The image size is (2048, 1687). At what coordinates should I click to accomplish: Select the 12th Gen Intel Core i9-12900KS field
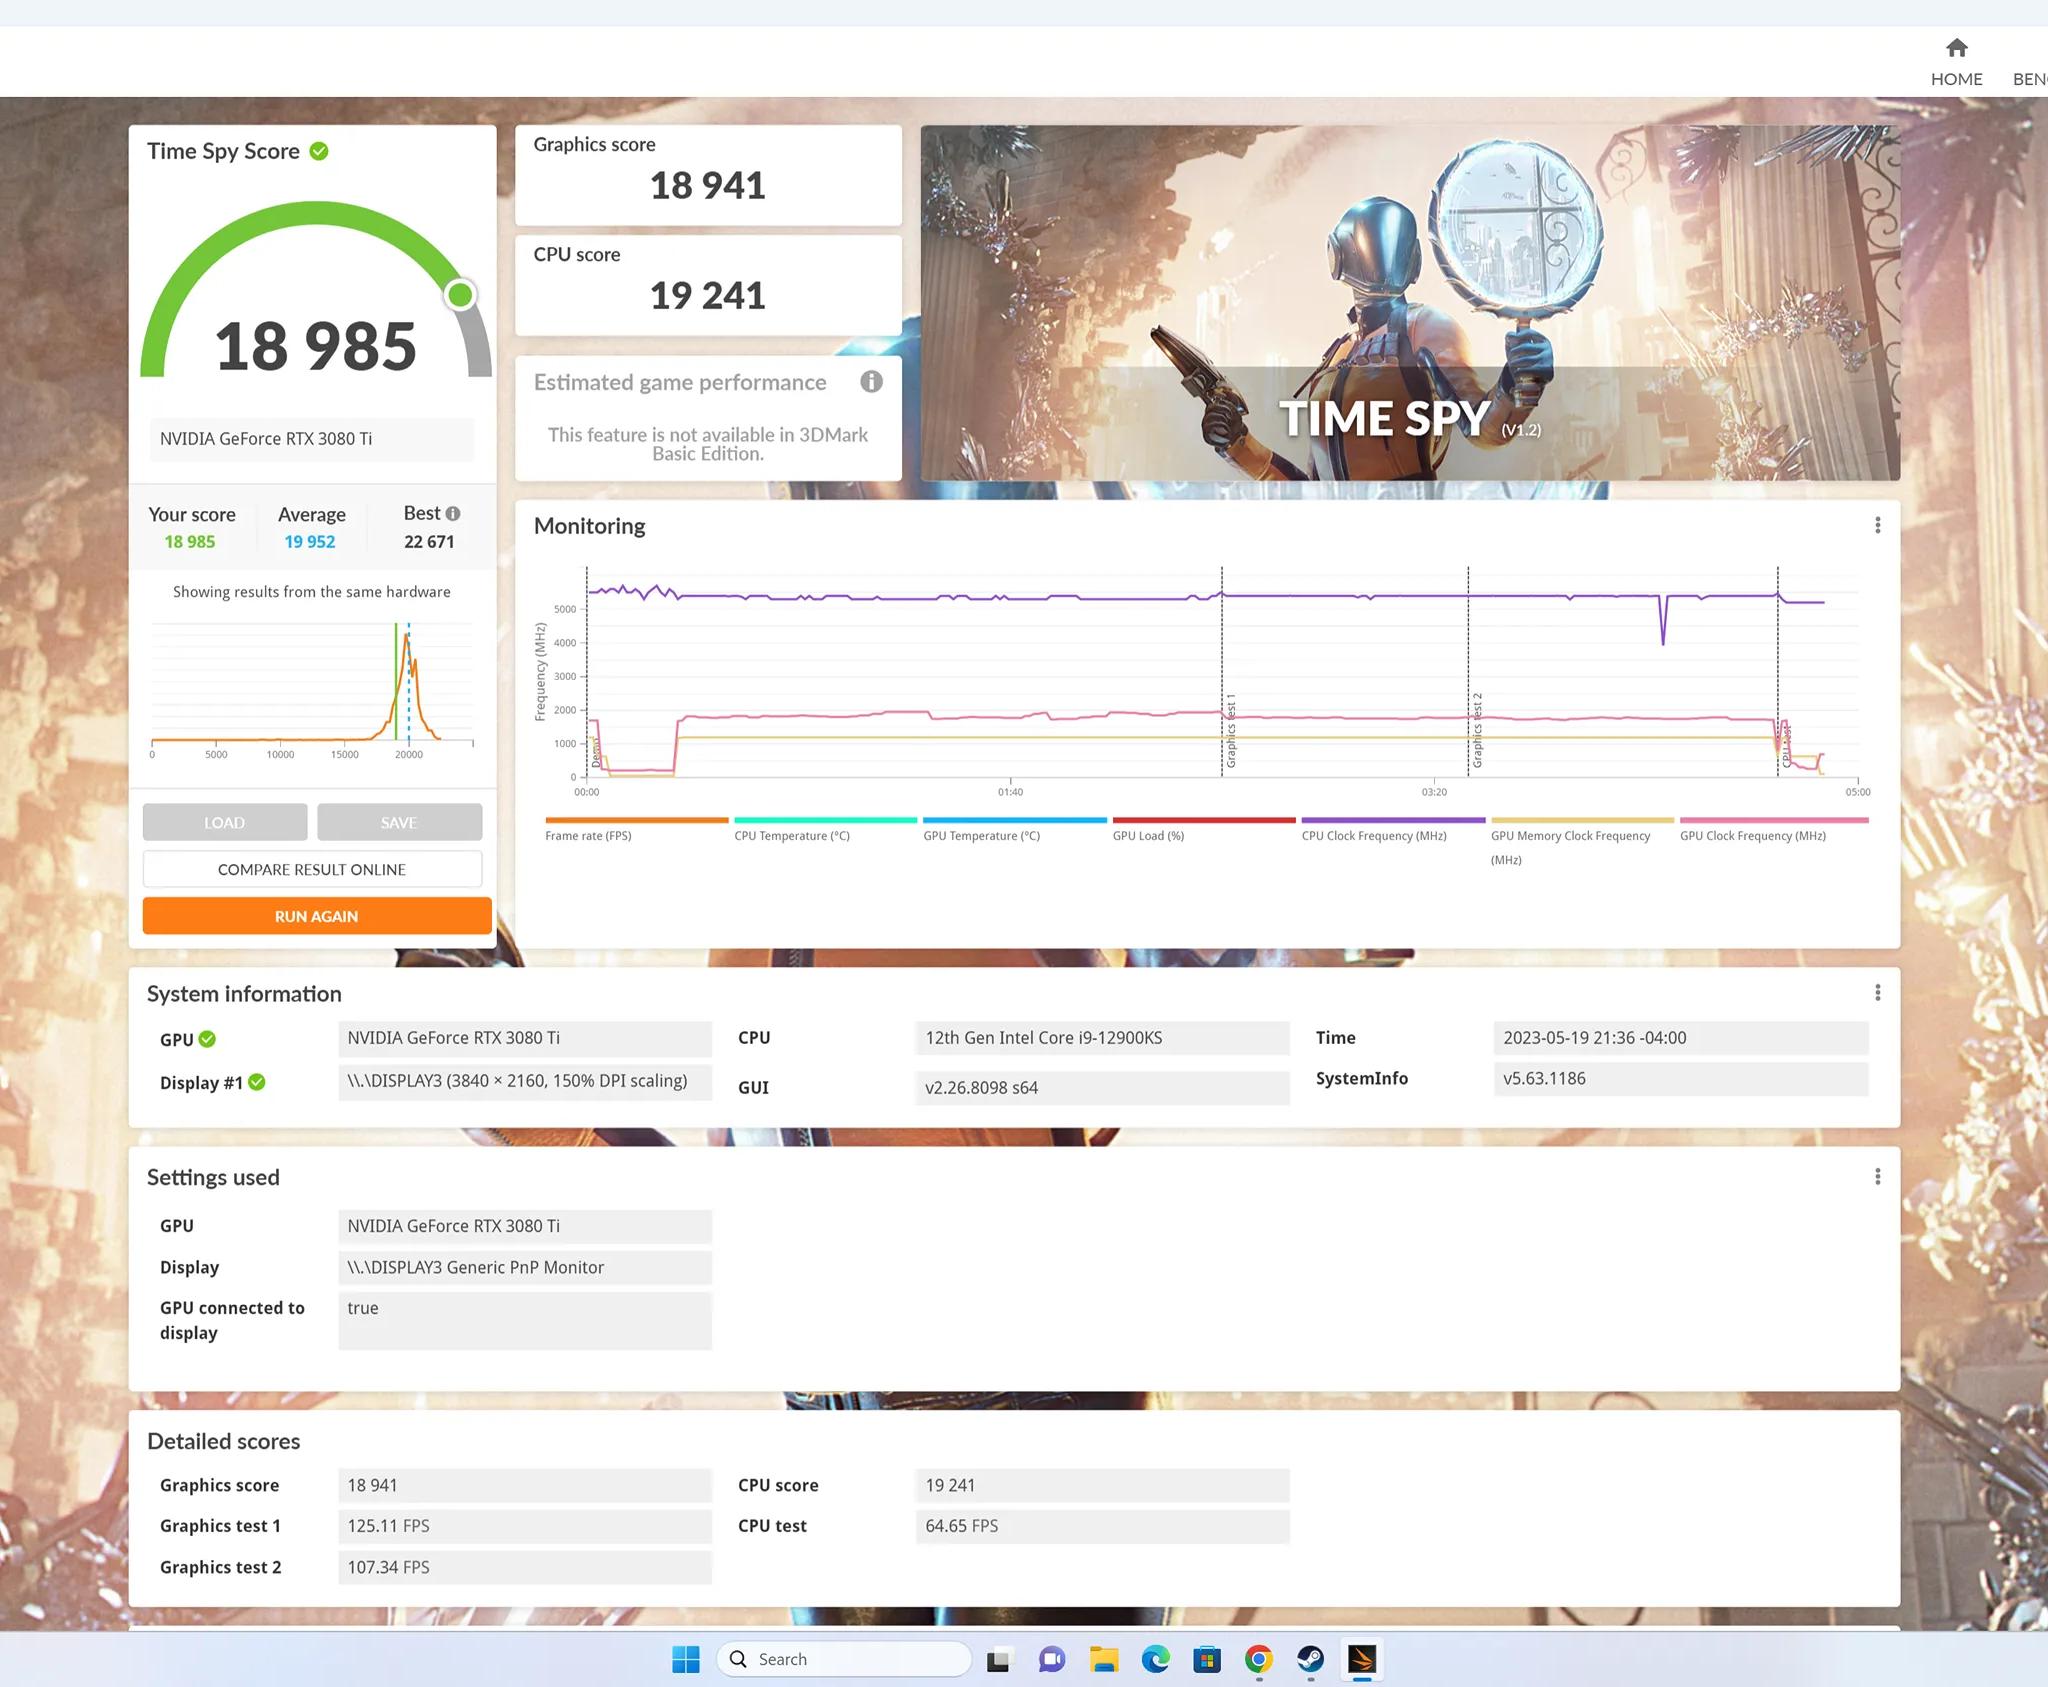point(1102,1038)
